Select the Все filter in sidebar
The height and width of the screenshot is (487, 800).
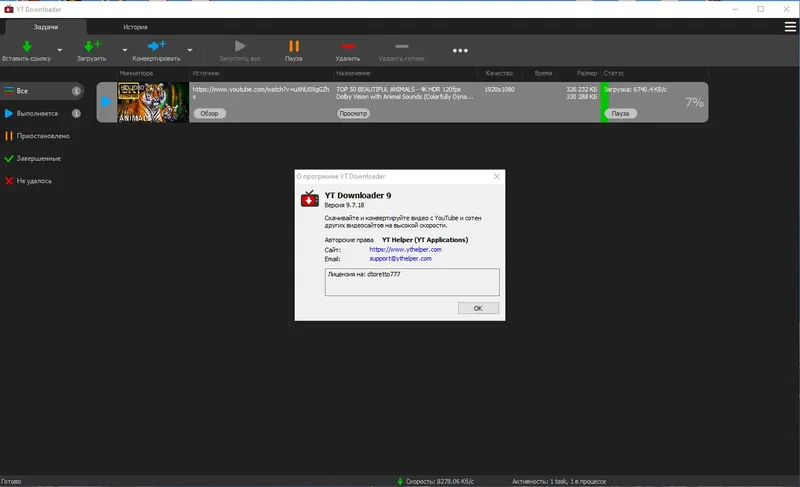pyautogui.click(x=42, y=91)
